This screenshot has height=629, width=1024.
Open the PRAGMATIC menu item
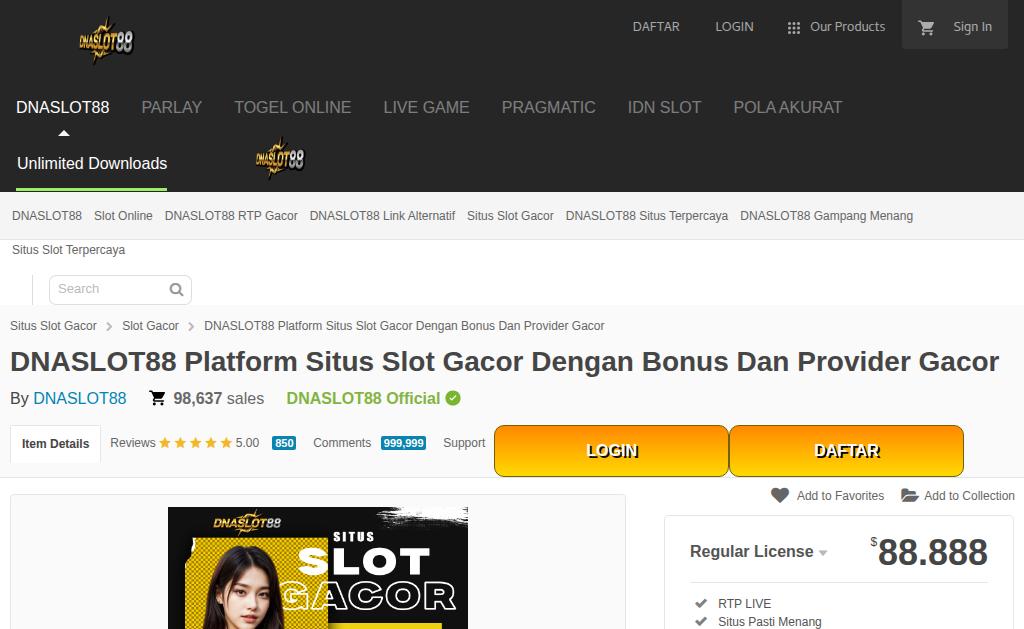(549, 107)
